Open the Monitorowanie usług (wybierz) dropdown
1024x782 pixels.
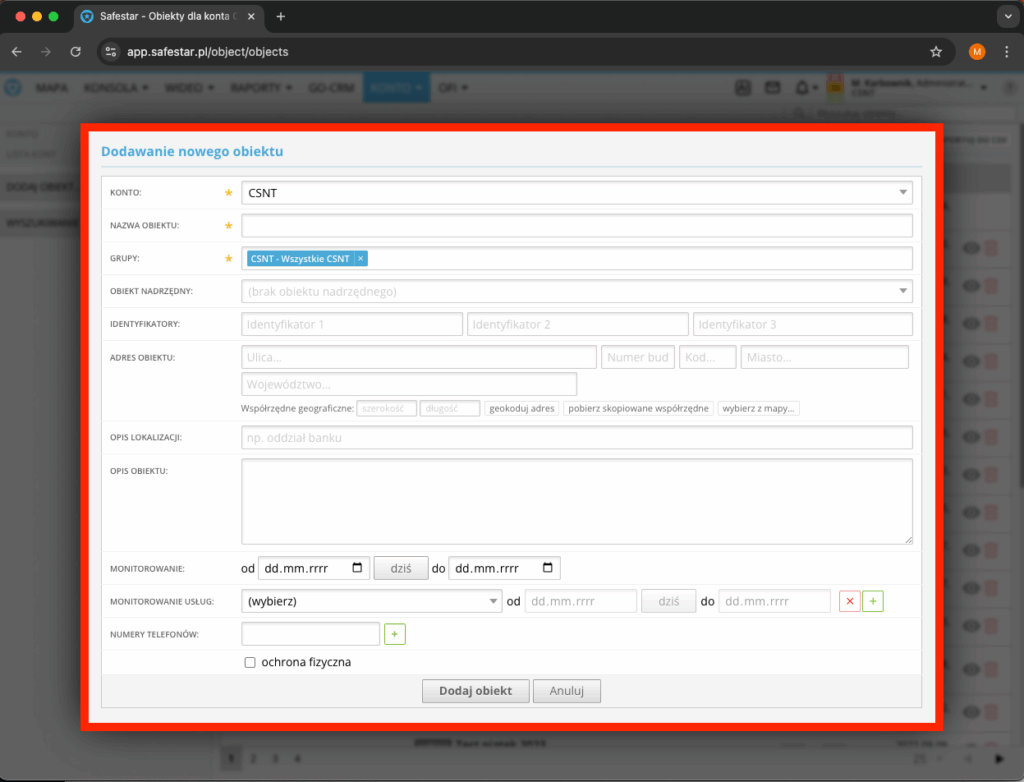tap(371, 601)
